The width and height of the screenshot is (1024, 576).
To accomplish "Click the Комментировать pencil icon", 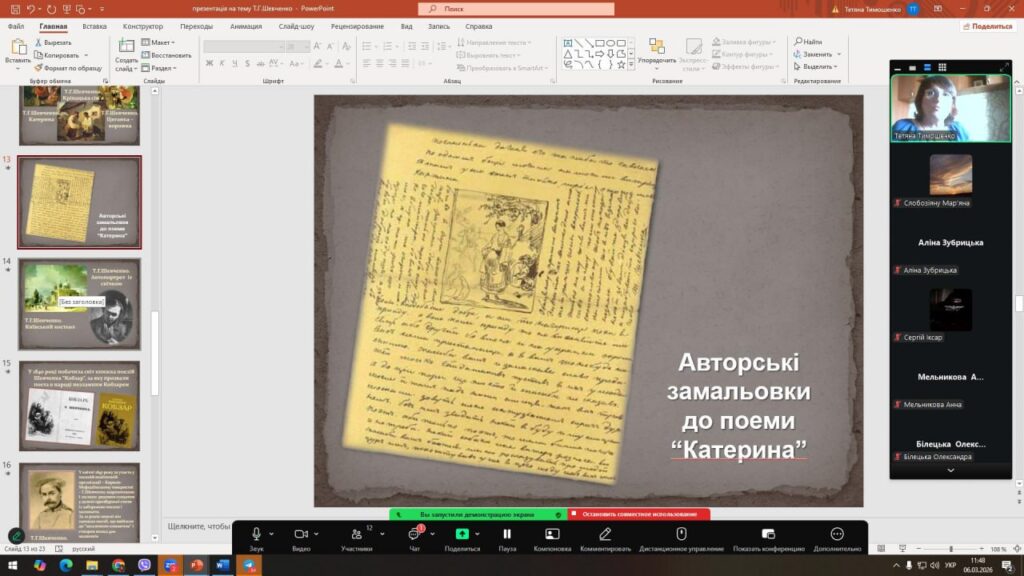I will tap(605, 535).
